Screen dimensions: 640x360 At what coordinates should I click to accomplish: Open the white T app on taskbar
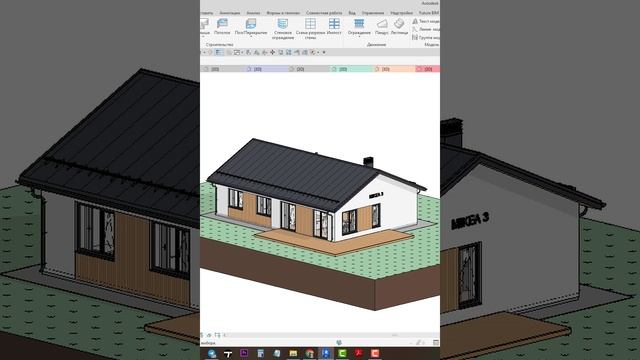coord(228,353)
